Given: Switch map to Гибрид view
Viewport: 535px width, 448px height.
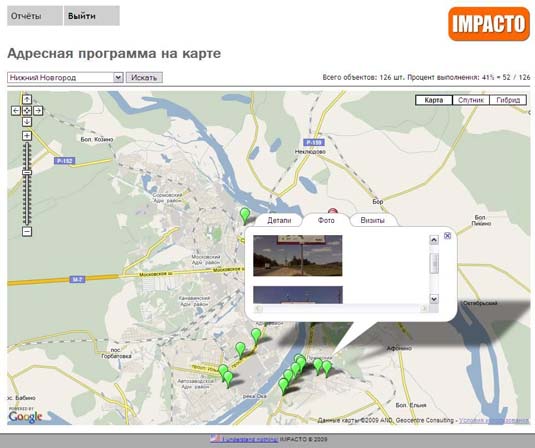Looking at the screenshot, I should coord(508,100).
